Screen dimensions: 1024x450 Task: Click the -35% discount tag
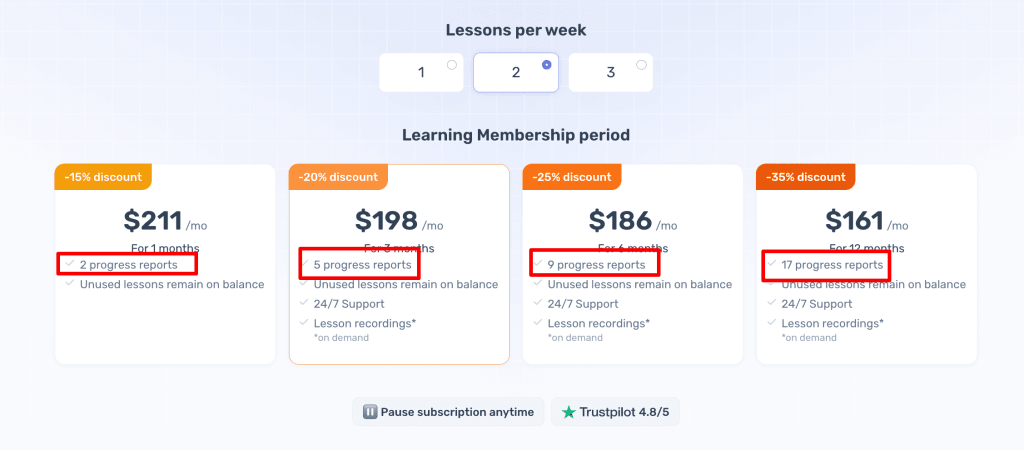806,177
